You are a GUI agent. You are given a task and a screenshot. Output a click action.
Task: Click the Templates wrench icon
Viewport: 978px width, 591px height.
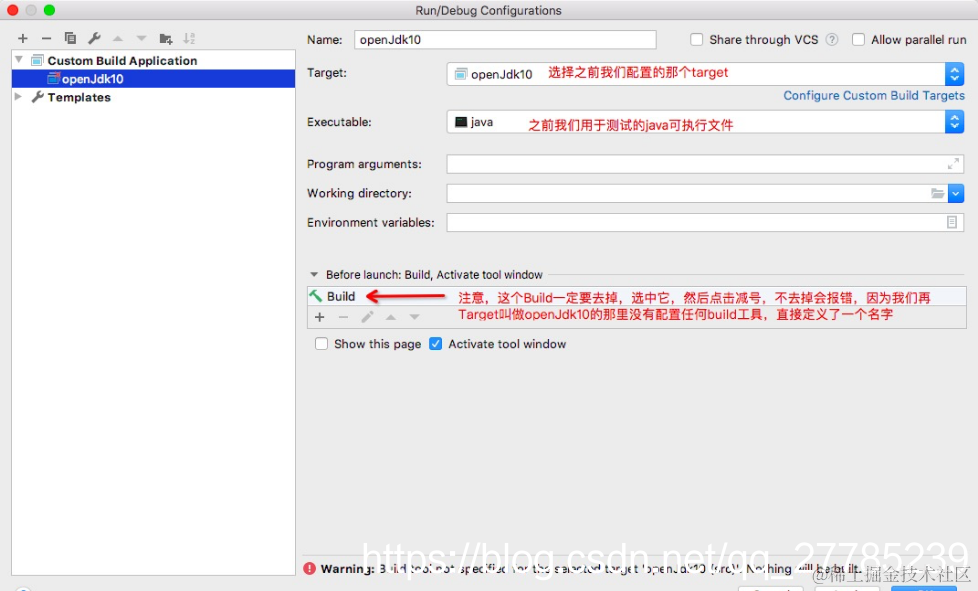(x=37, y=97)
